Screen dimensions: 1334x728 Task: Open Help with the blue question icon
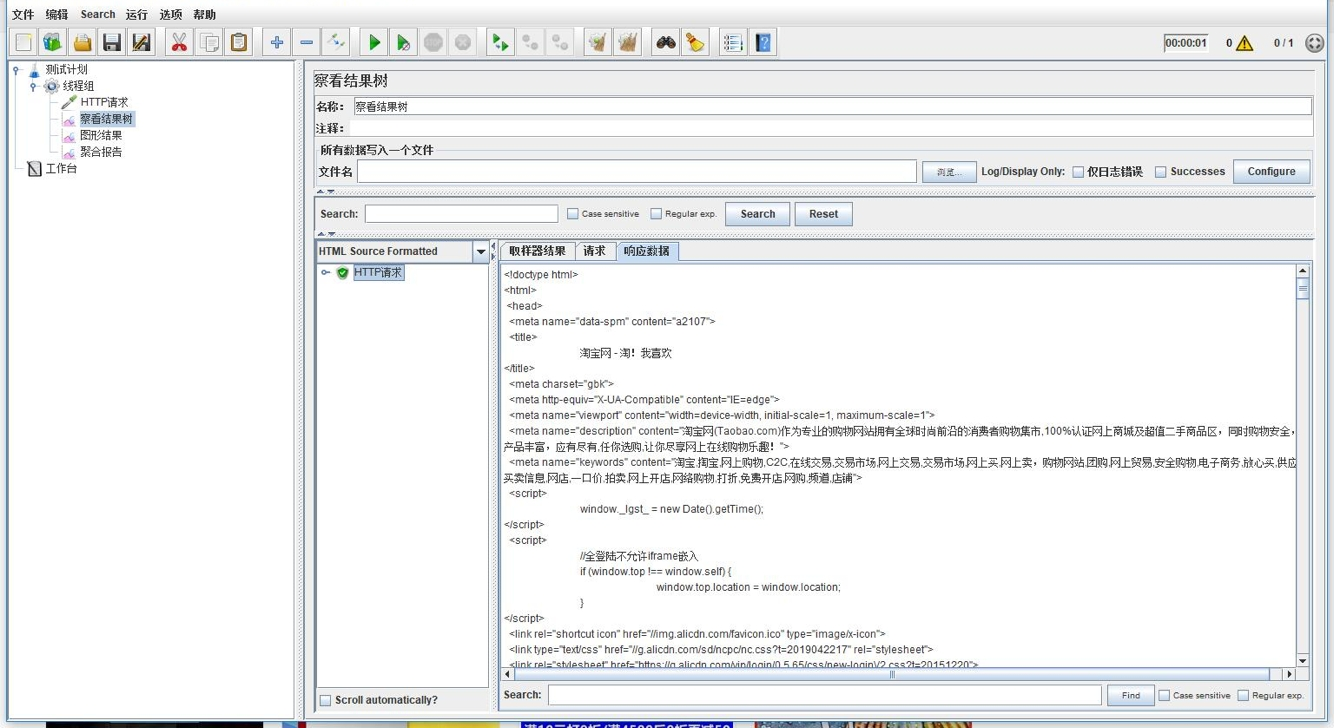[x=763, y=42]
